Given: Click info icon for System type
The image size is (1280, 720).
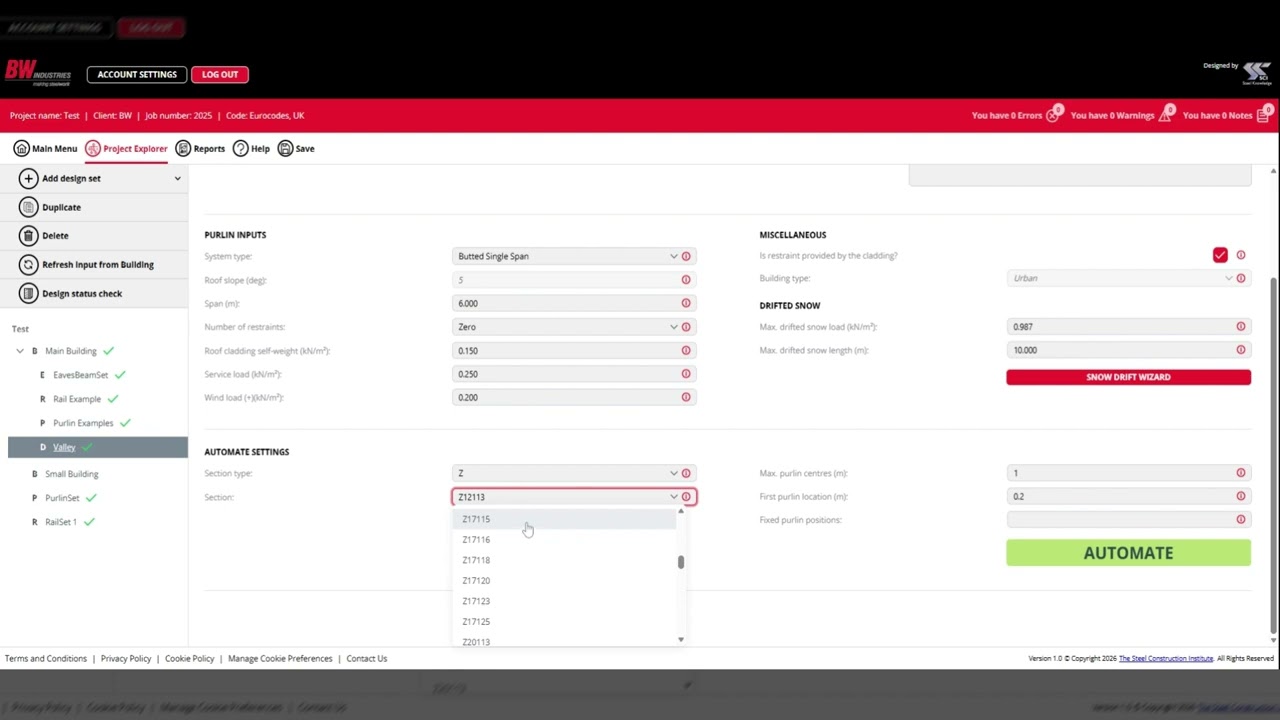Looking at the screenshot, I should pos(686,256).
